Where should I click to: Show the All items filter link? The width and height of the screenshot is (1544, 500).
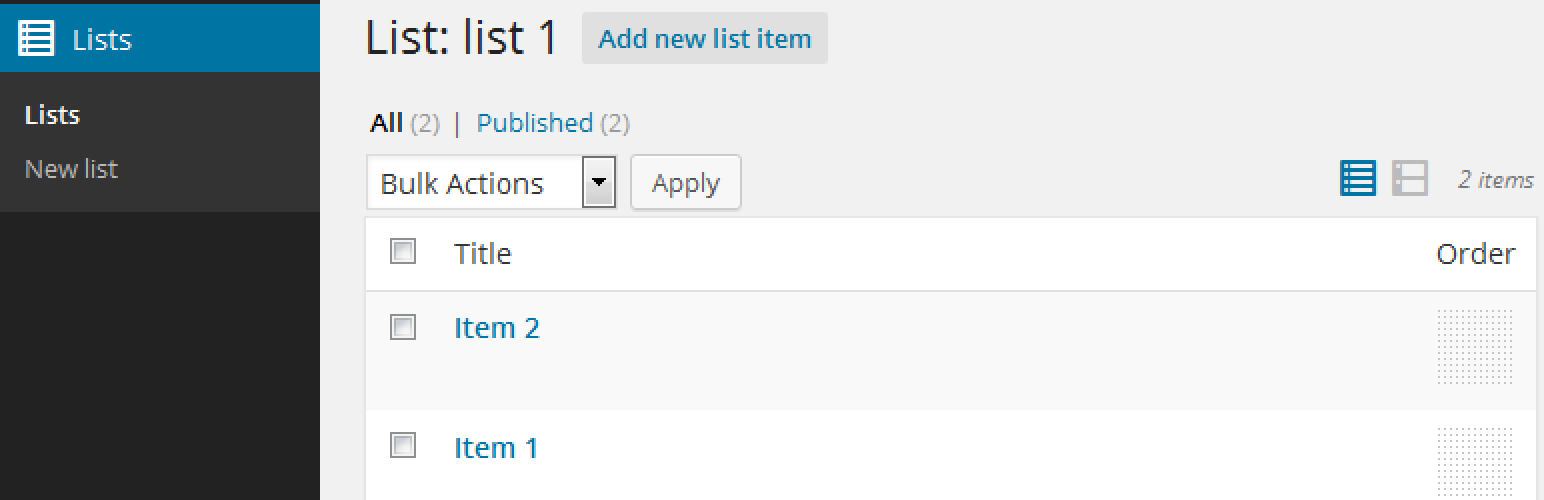[386, 123]
